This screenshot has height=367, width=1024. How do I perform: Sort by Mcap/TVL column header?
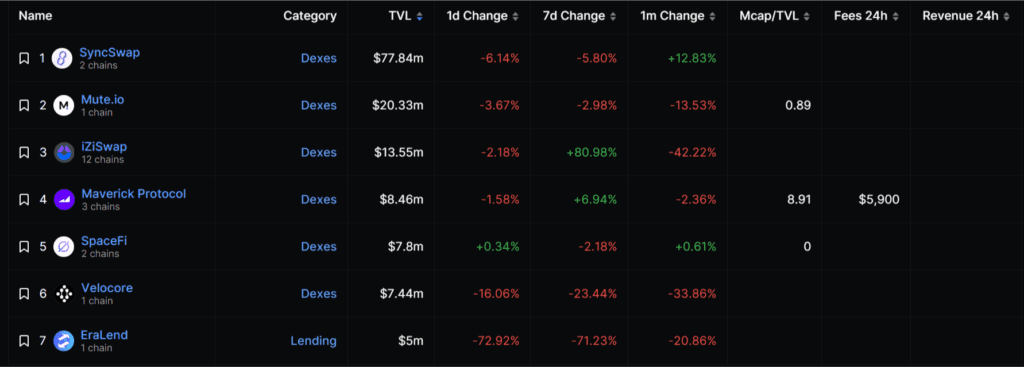click(775, 16)
